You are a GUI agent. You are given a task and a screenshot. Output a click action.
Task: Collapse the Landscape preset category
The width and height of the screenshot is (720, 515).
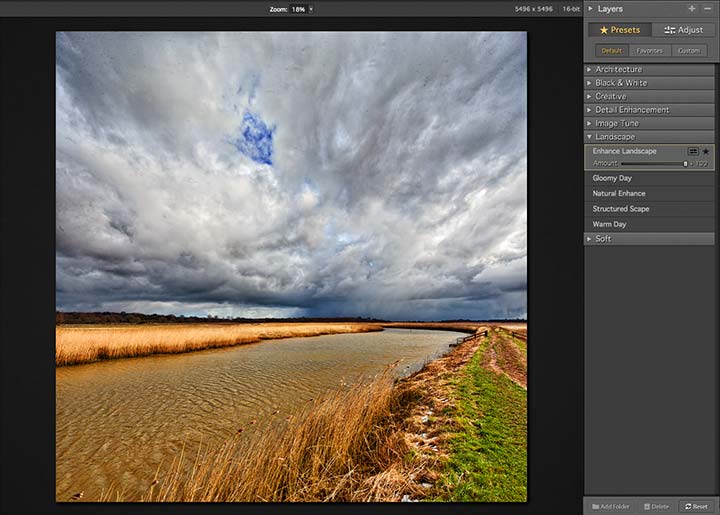coord(649,137)
